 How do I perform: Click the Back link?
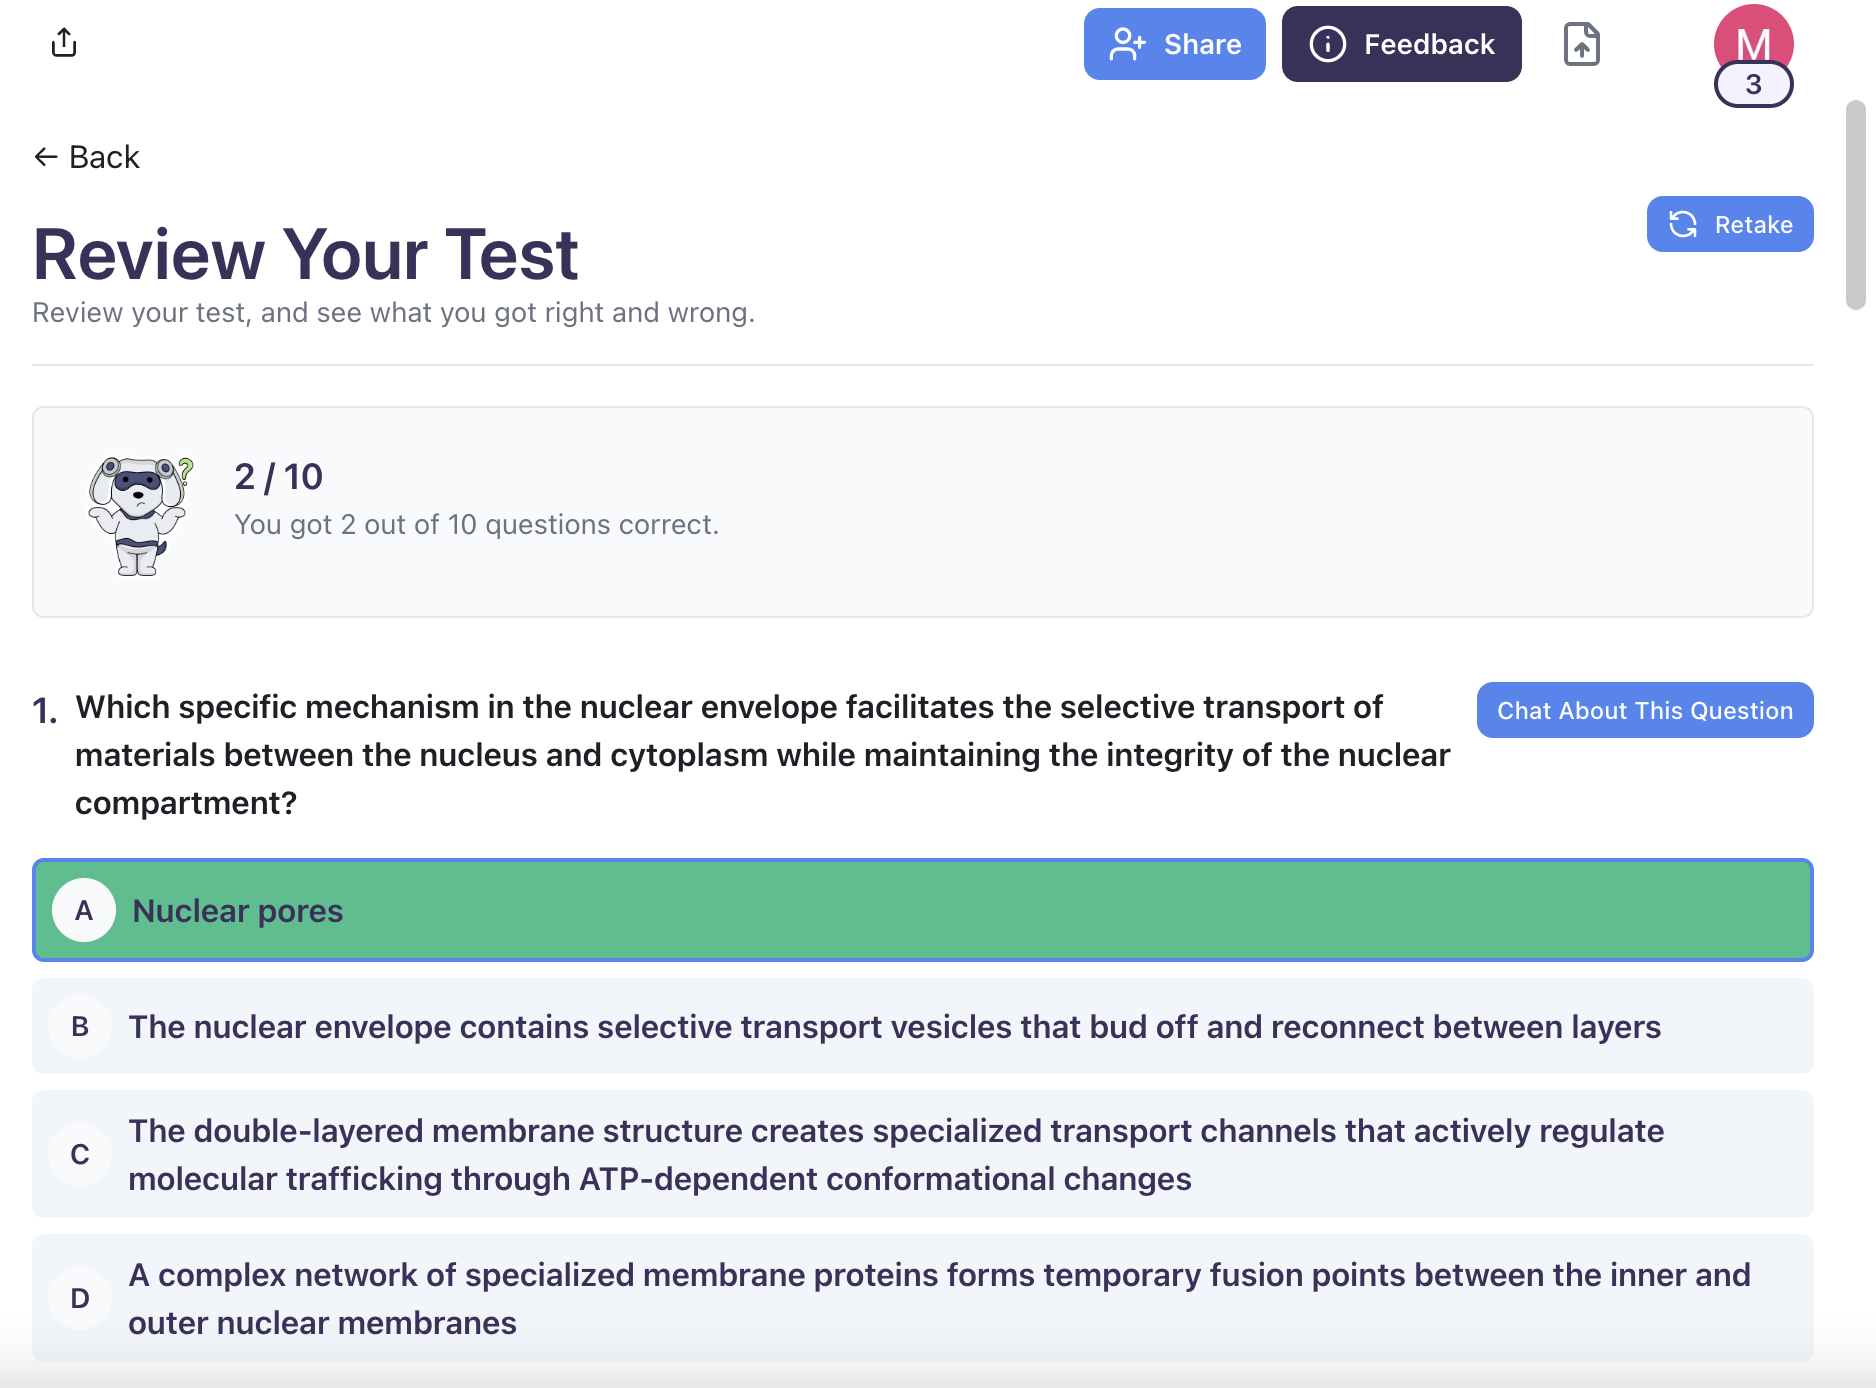[86, 156]
